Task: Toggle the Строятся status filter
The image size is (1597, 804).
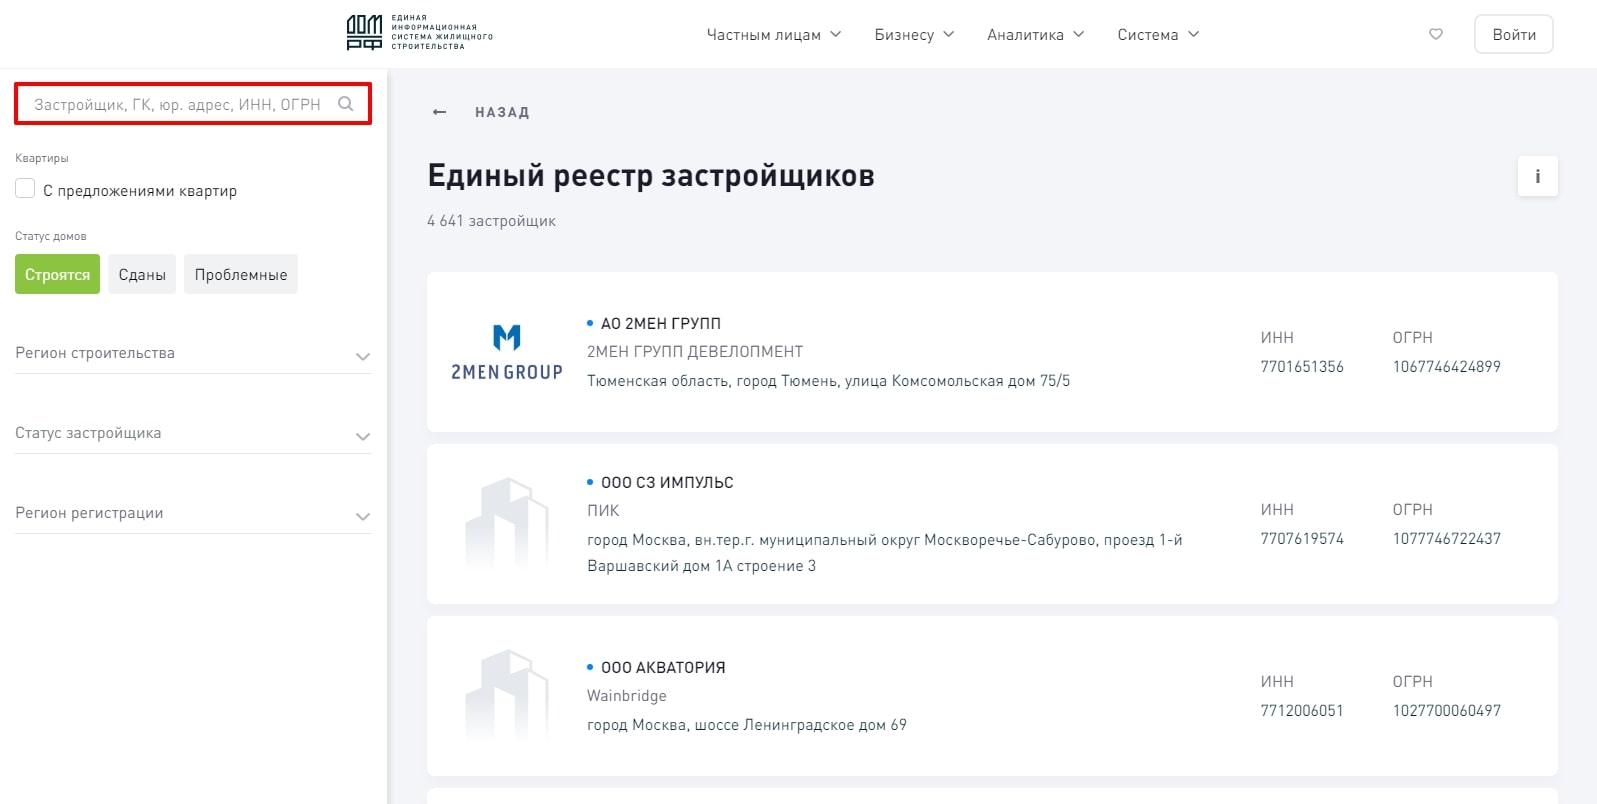Action: [57, 274]
